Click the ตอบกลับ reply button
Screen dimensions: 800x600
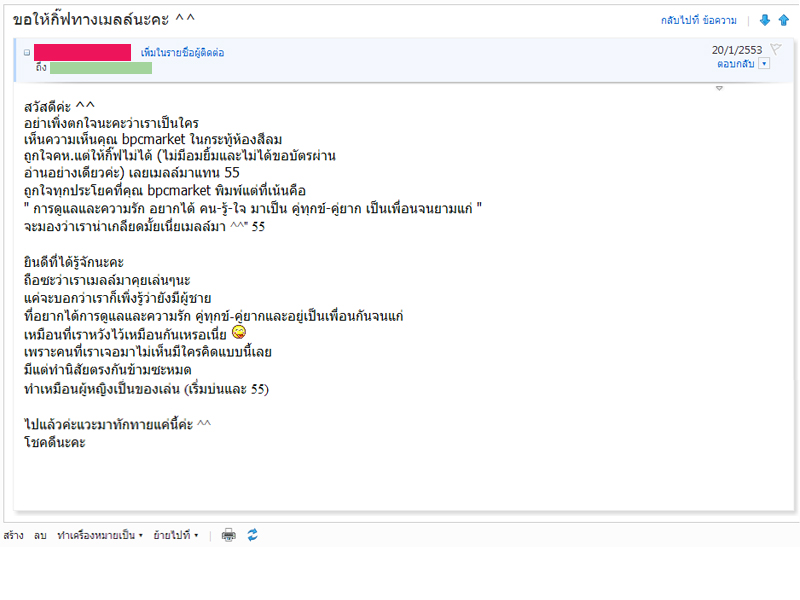(x=736, y=64)
